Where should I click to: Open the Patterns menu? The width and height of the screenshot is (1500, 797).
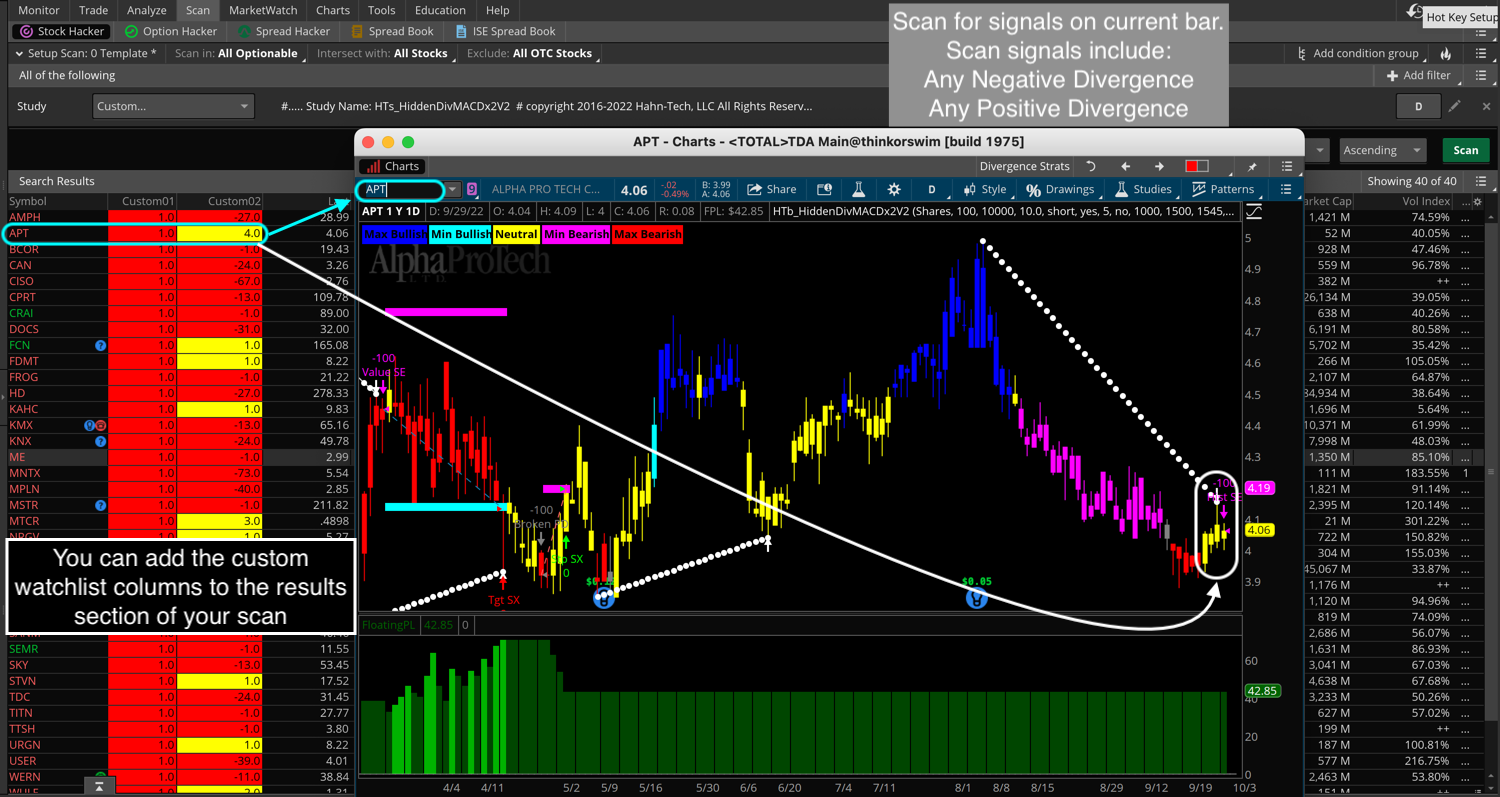coord(1222,189)
